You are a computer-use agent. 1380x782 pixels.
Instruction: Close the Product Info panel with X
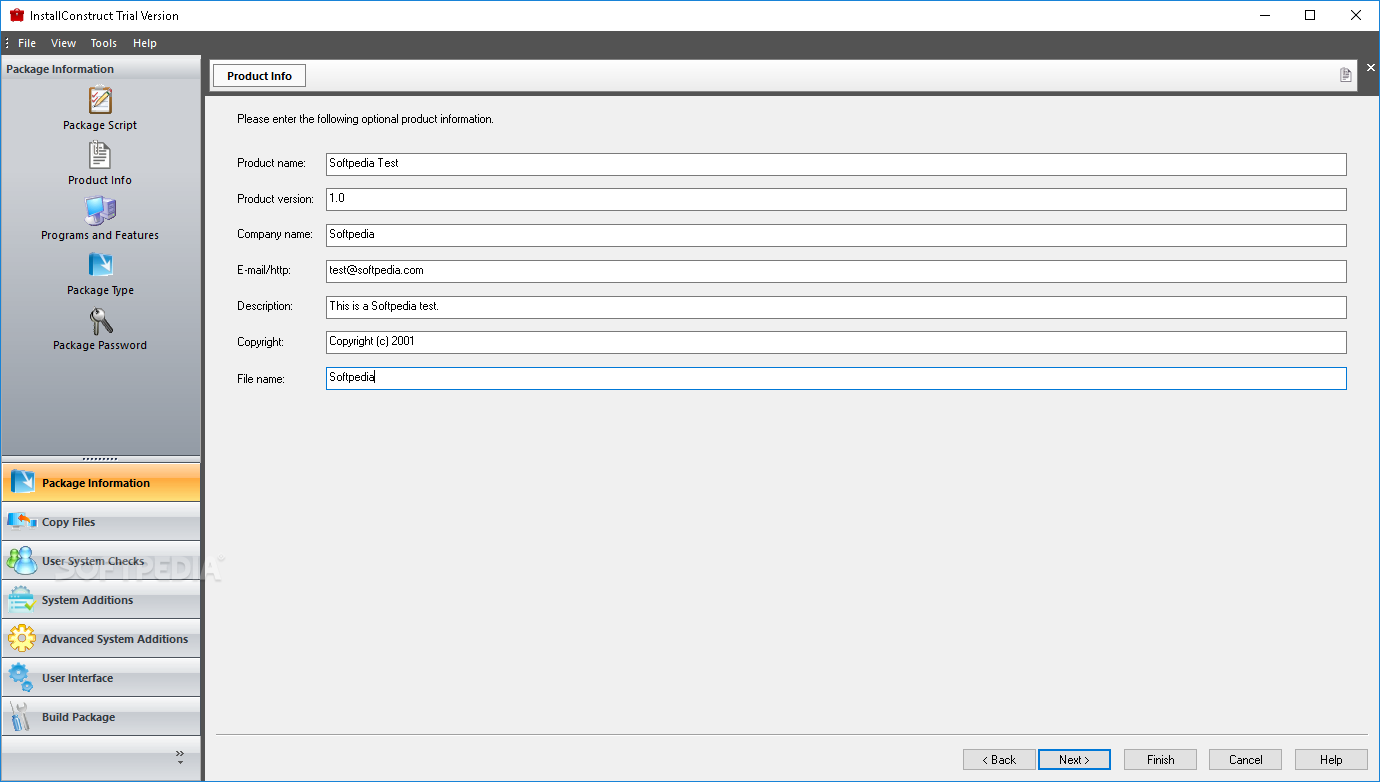pyautogui.click(x=1371, y=68)
